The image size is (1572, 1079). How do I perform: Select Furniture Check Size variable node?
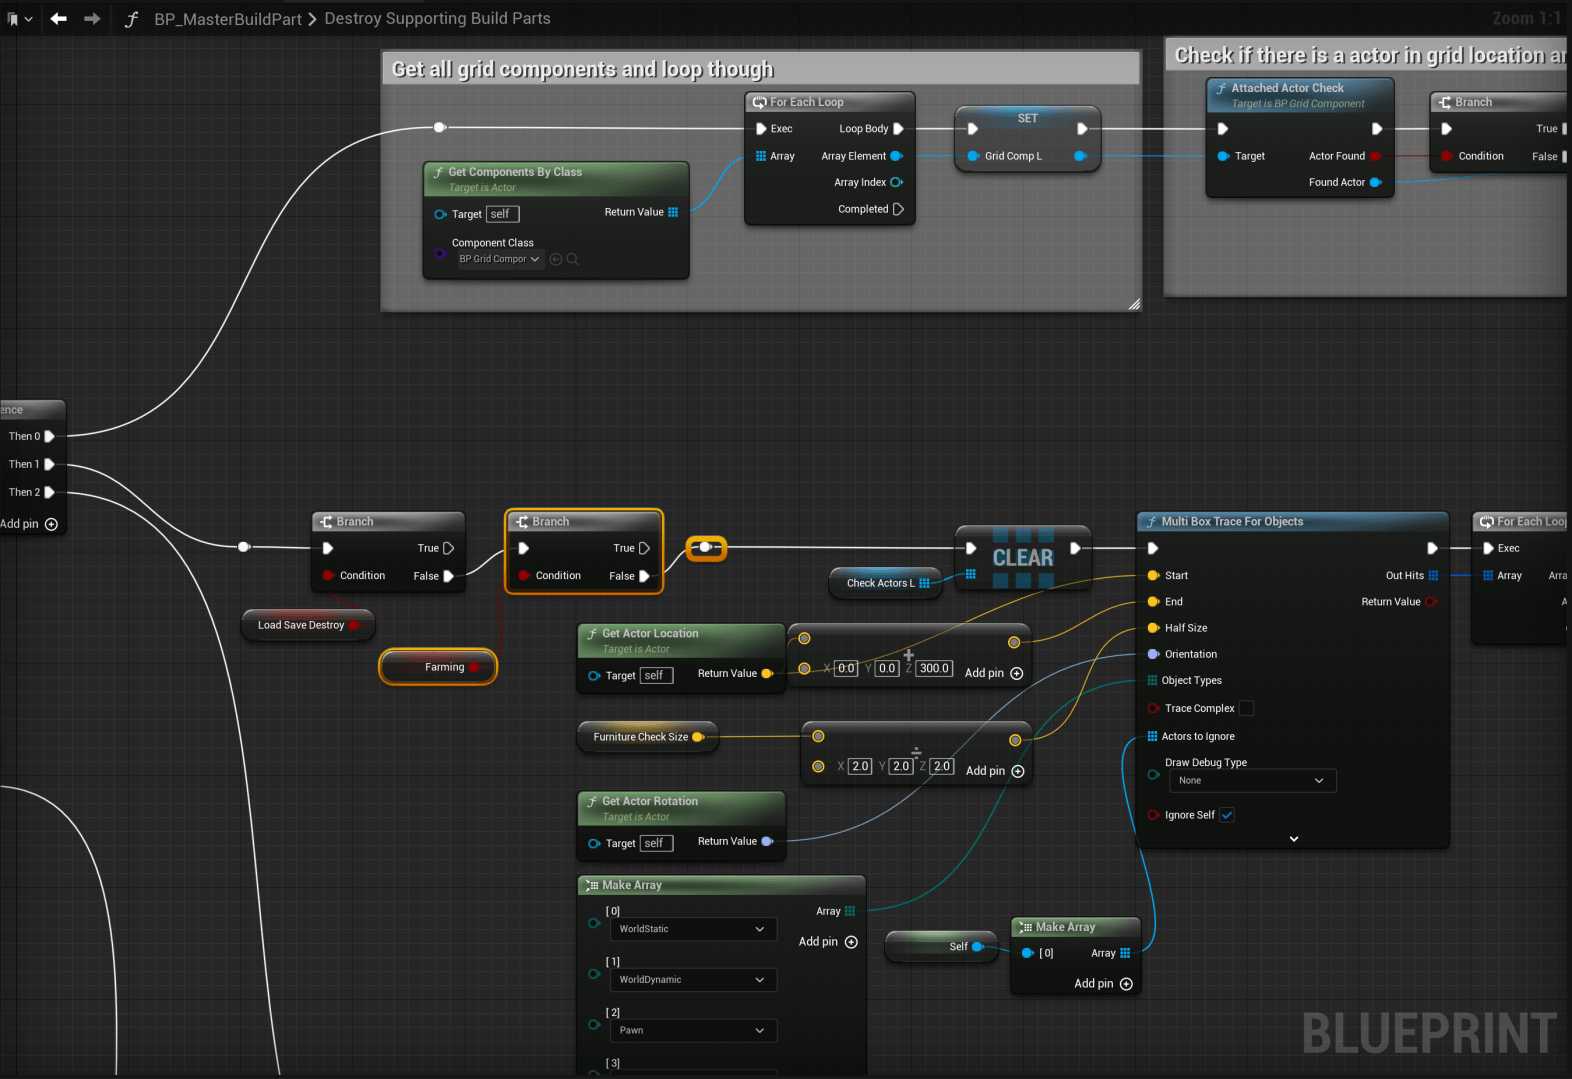click(x=647, y=737)
